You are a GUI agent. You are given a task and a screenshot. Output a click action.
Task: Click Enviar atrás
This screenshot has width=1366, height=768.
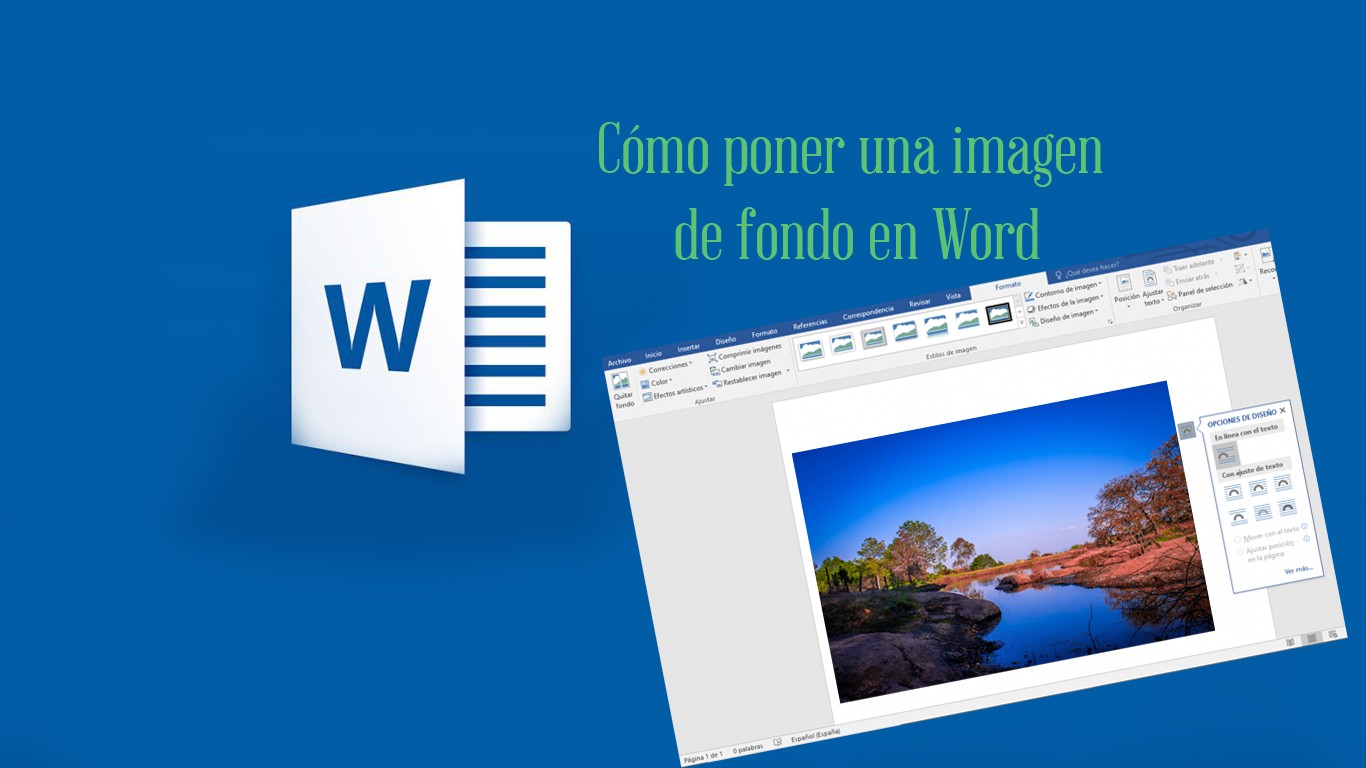(x=1190, y=280)
